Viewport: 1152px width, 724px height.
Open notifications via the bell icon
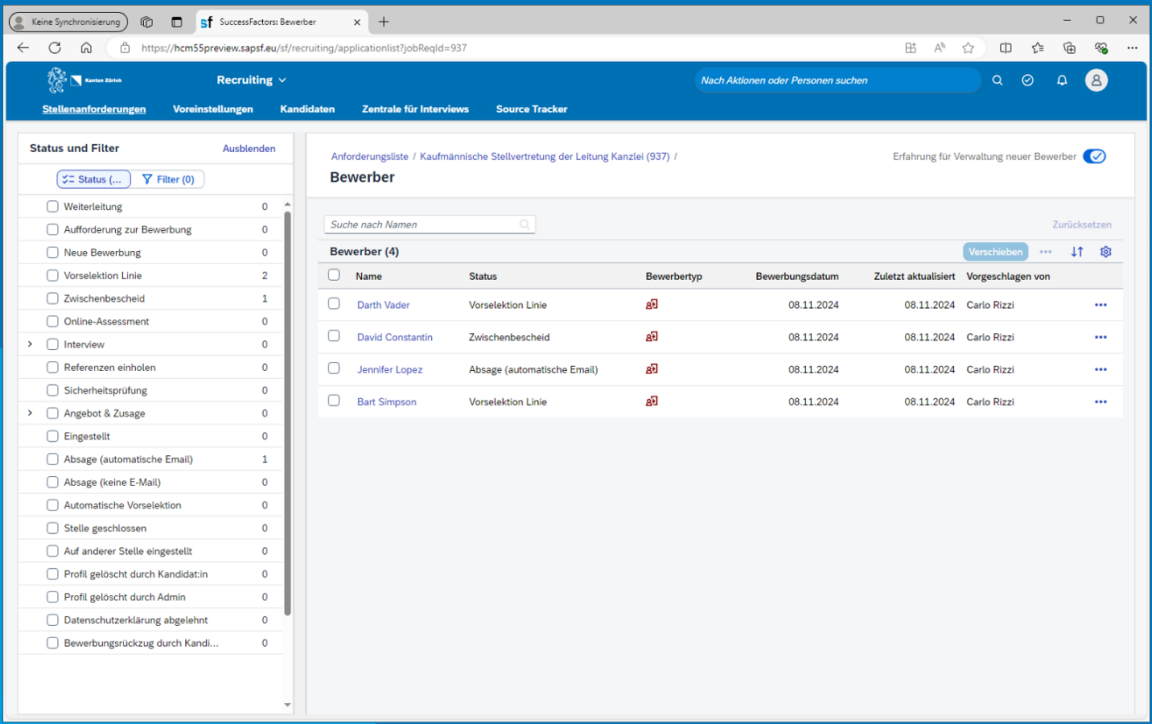(x=1062, y=80)
